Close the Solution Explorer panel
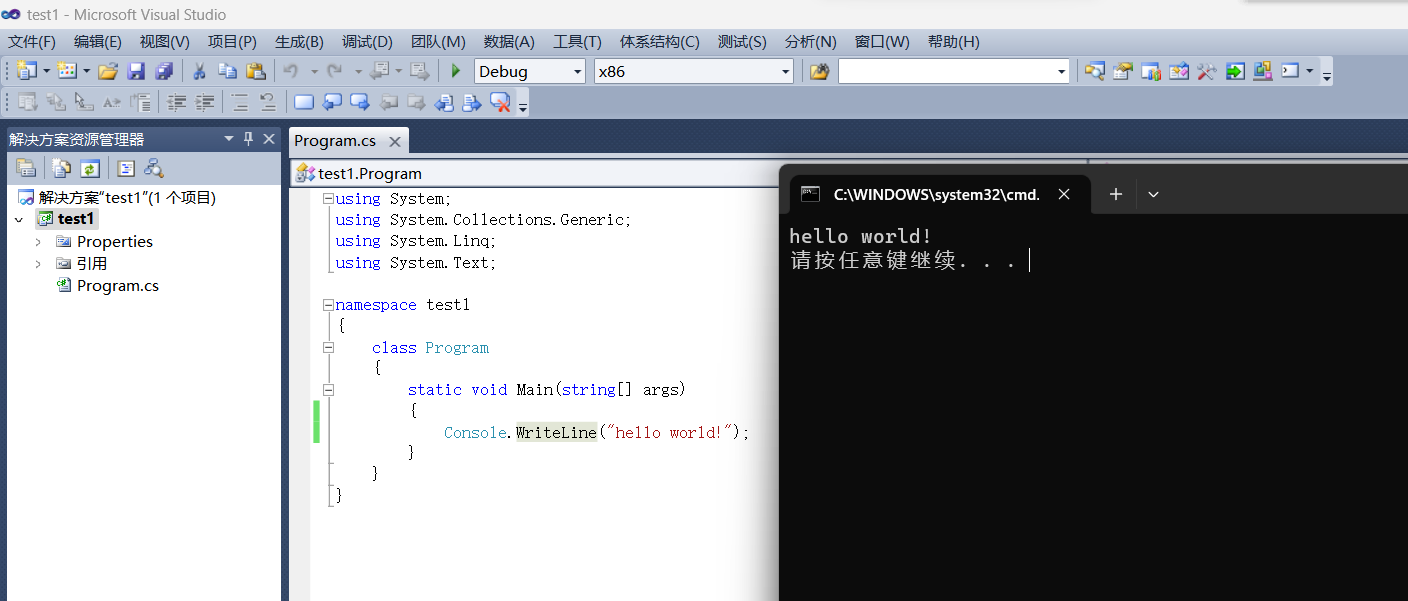1408x601 pixels. [269, 139]
